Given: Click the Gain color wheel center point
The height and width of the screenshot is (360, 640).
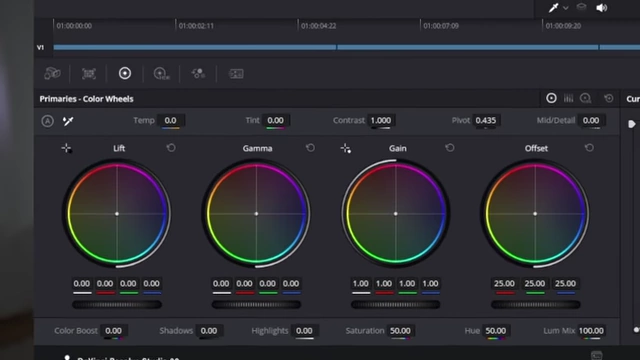Looking at the screenshot, I should pyautogui.click(x=396, y=213).
